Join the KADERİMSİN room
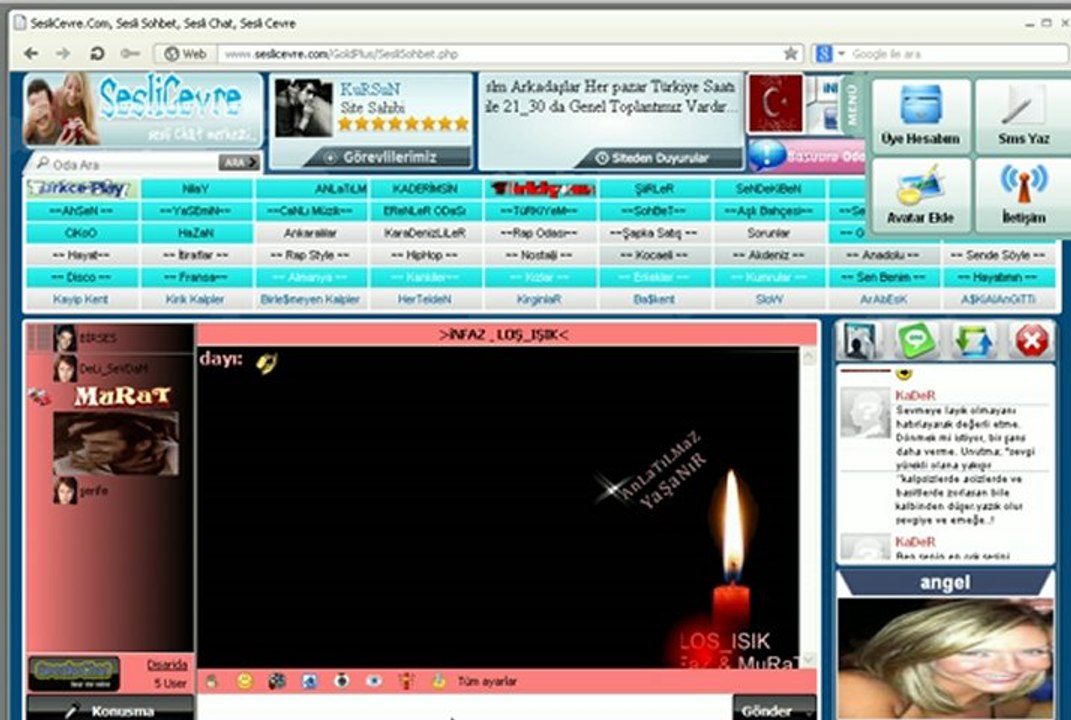Viewport: 1071px width, 720px height. (x=425, y=189)
